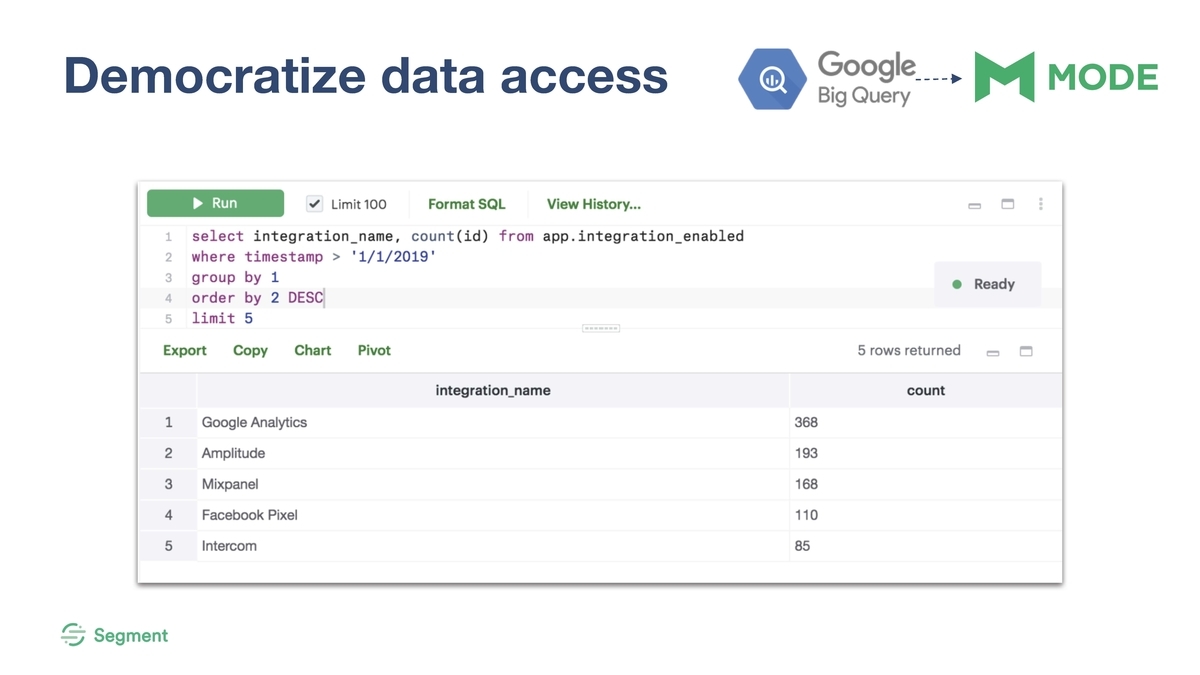Open the editor three-dot options menu
This screenshot has width=1200, height=675.
pyautogui.click(x=1040, y=204)
